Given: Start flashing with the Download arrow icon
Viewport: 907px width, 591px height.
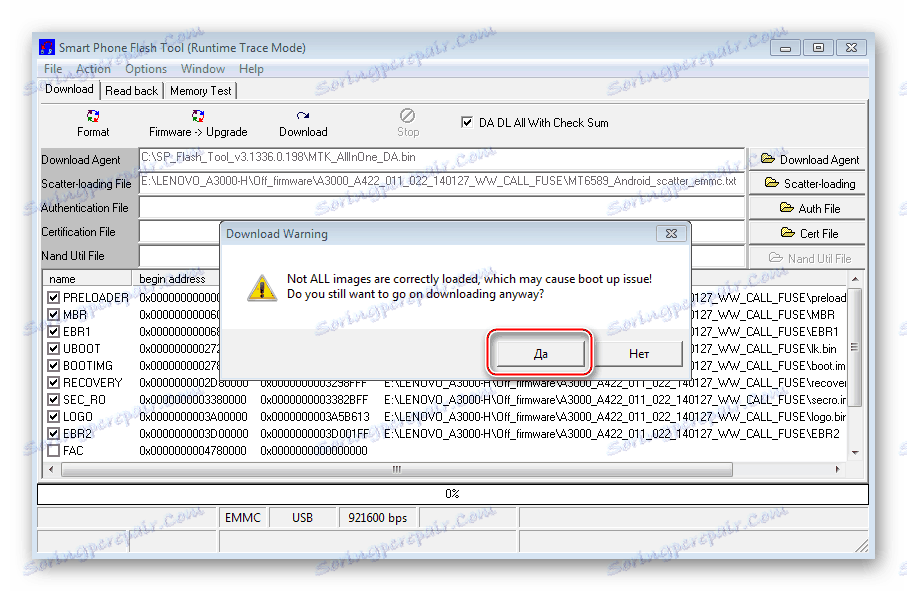Looking at the screenshot, I should point(303,115).
